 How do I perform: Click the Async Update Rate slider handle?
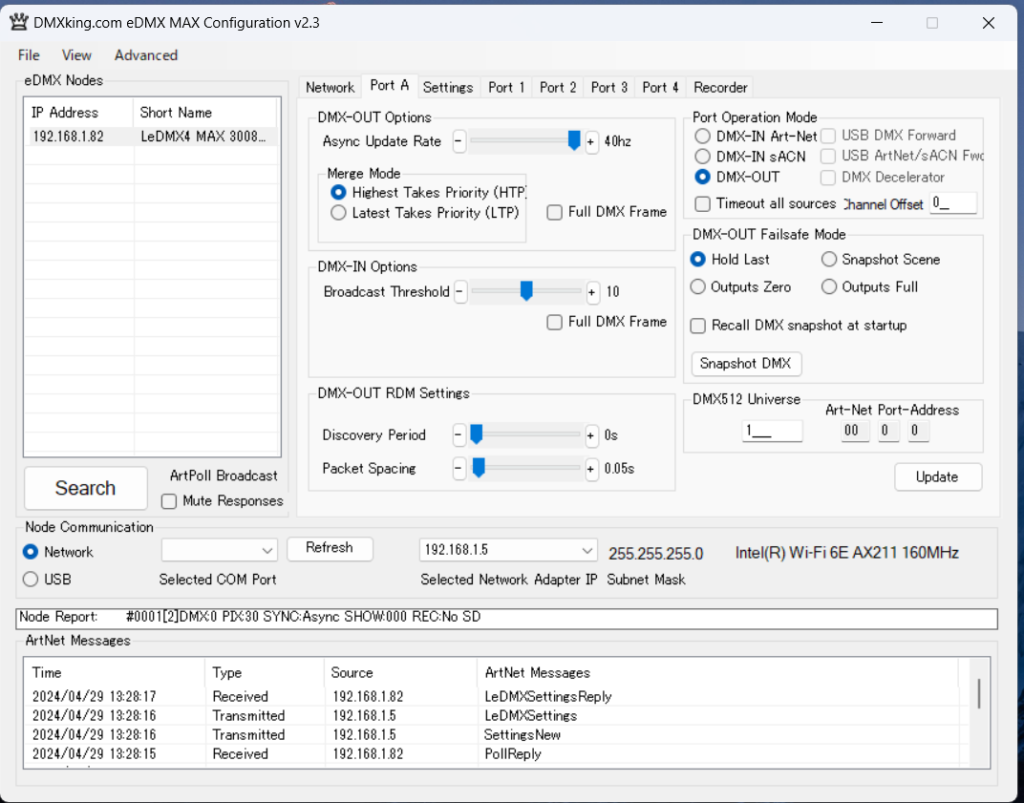click(573, 140)
